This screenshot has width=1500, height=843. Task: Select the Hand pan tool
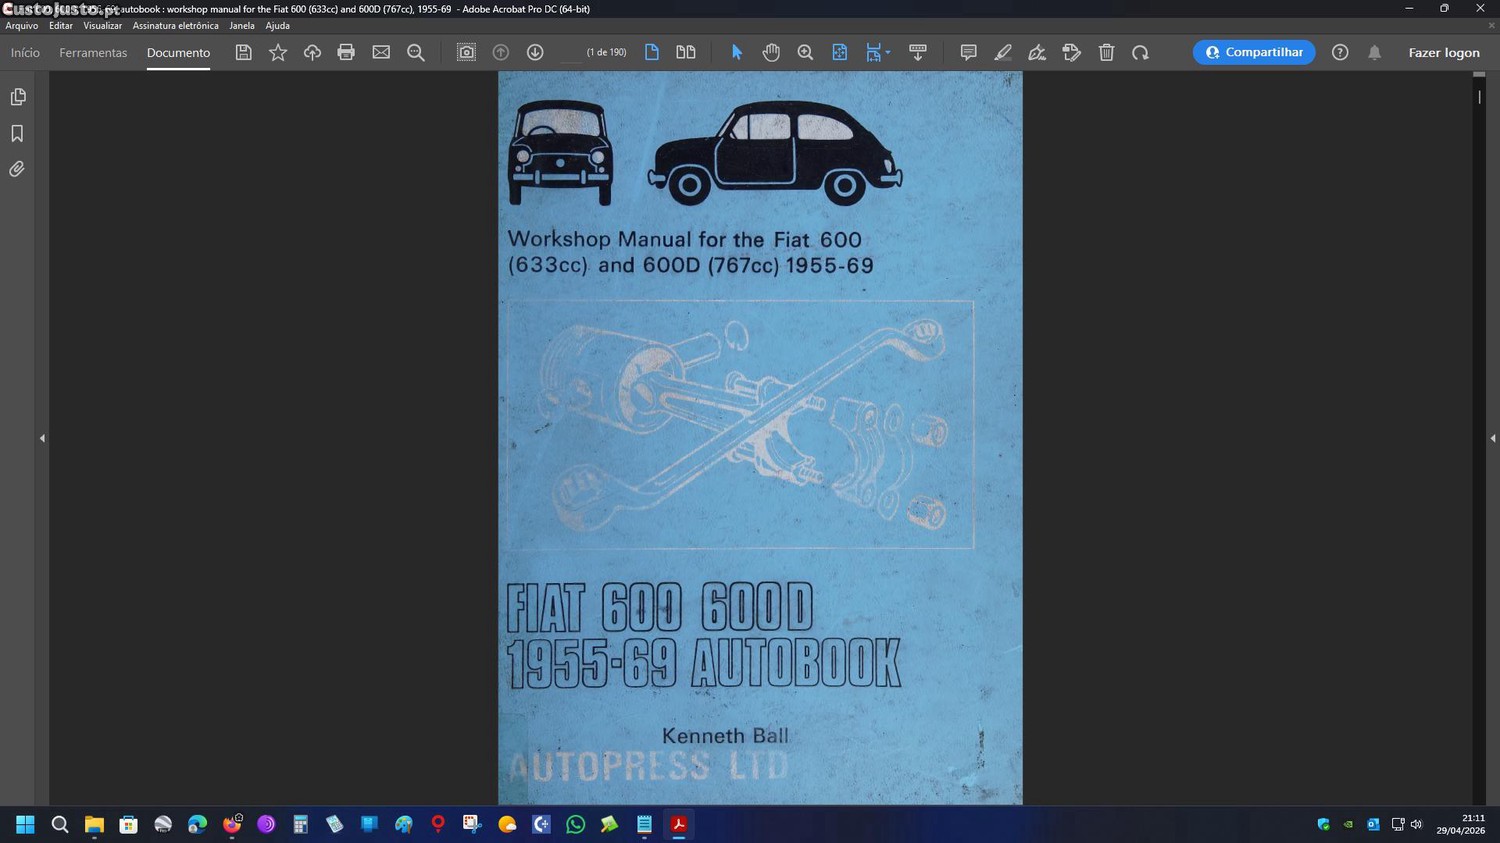(771, 53)
